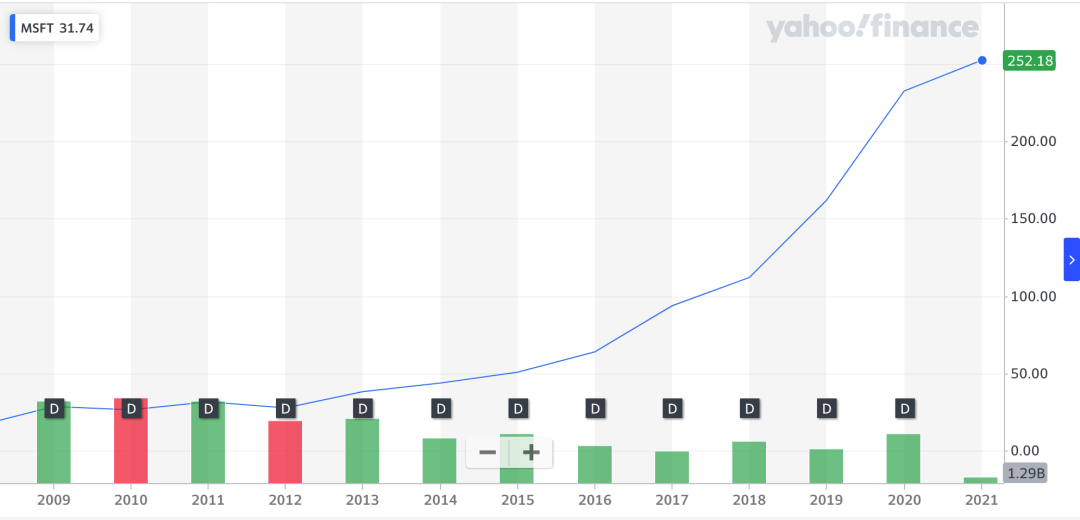Click the 2016 dividend D marker
1080x520 pixels.
[x=595, y=408]
